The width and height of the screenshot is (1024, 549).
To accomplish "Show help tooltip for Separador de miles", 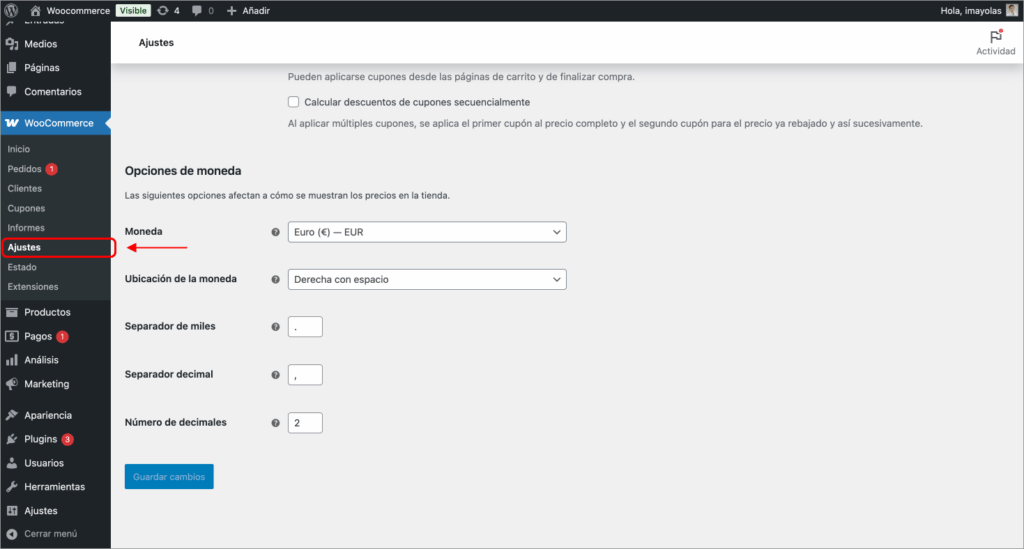I will 276,327.
